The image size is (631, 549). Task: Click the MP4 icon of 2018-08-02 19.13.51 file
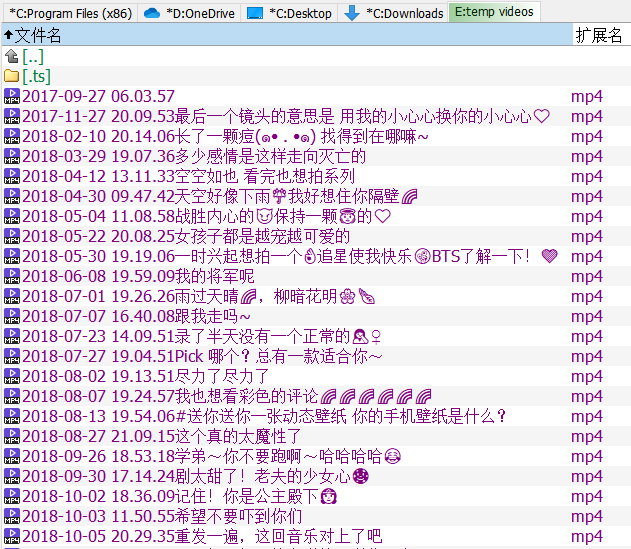click(12, 376)
